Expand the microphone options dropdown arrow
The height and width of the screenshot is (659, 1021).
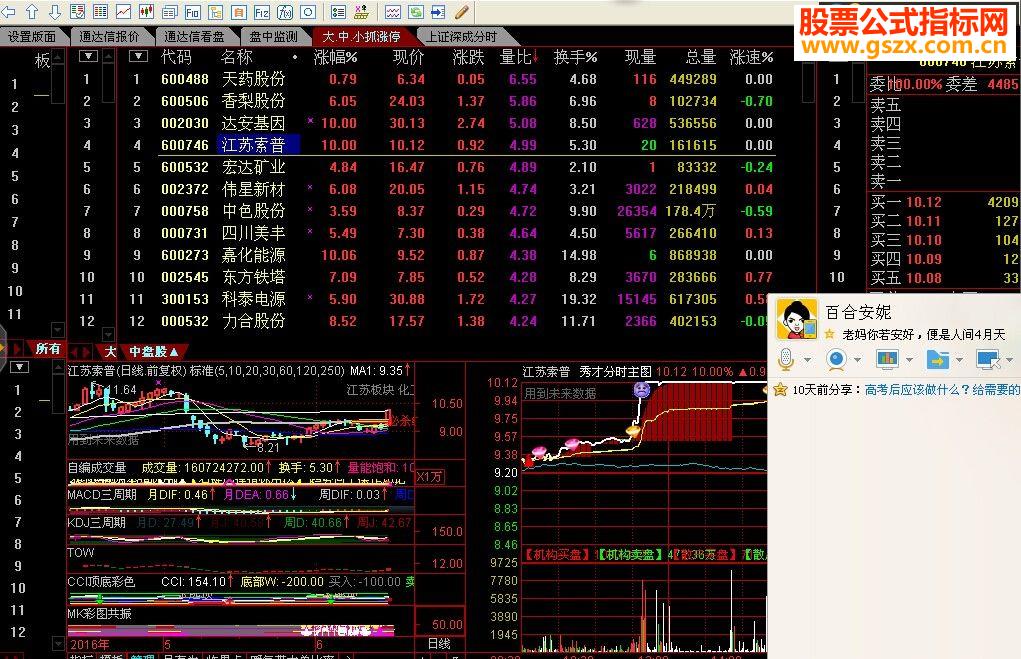[x=807, y=359]
